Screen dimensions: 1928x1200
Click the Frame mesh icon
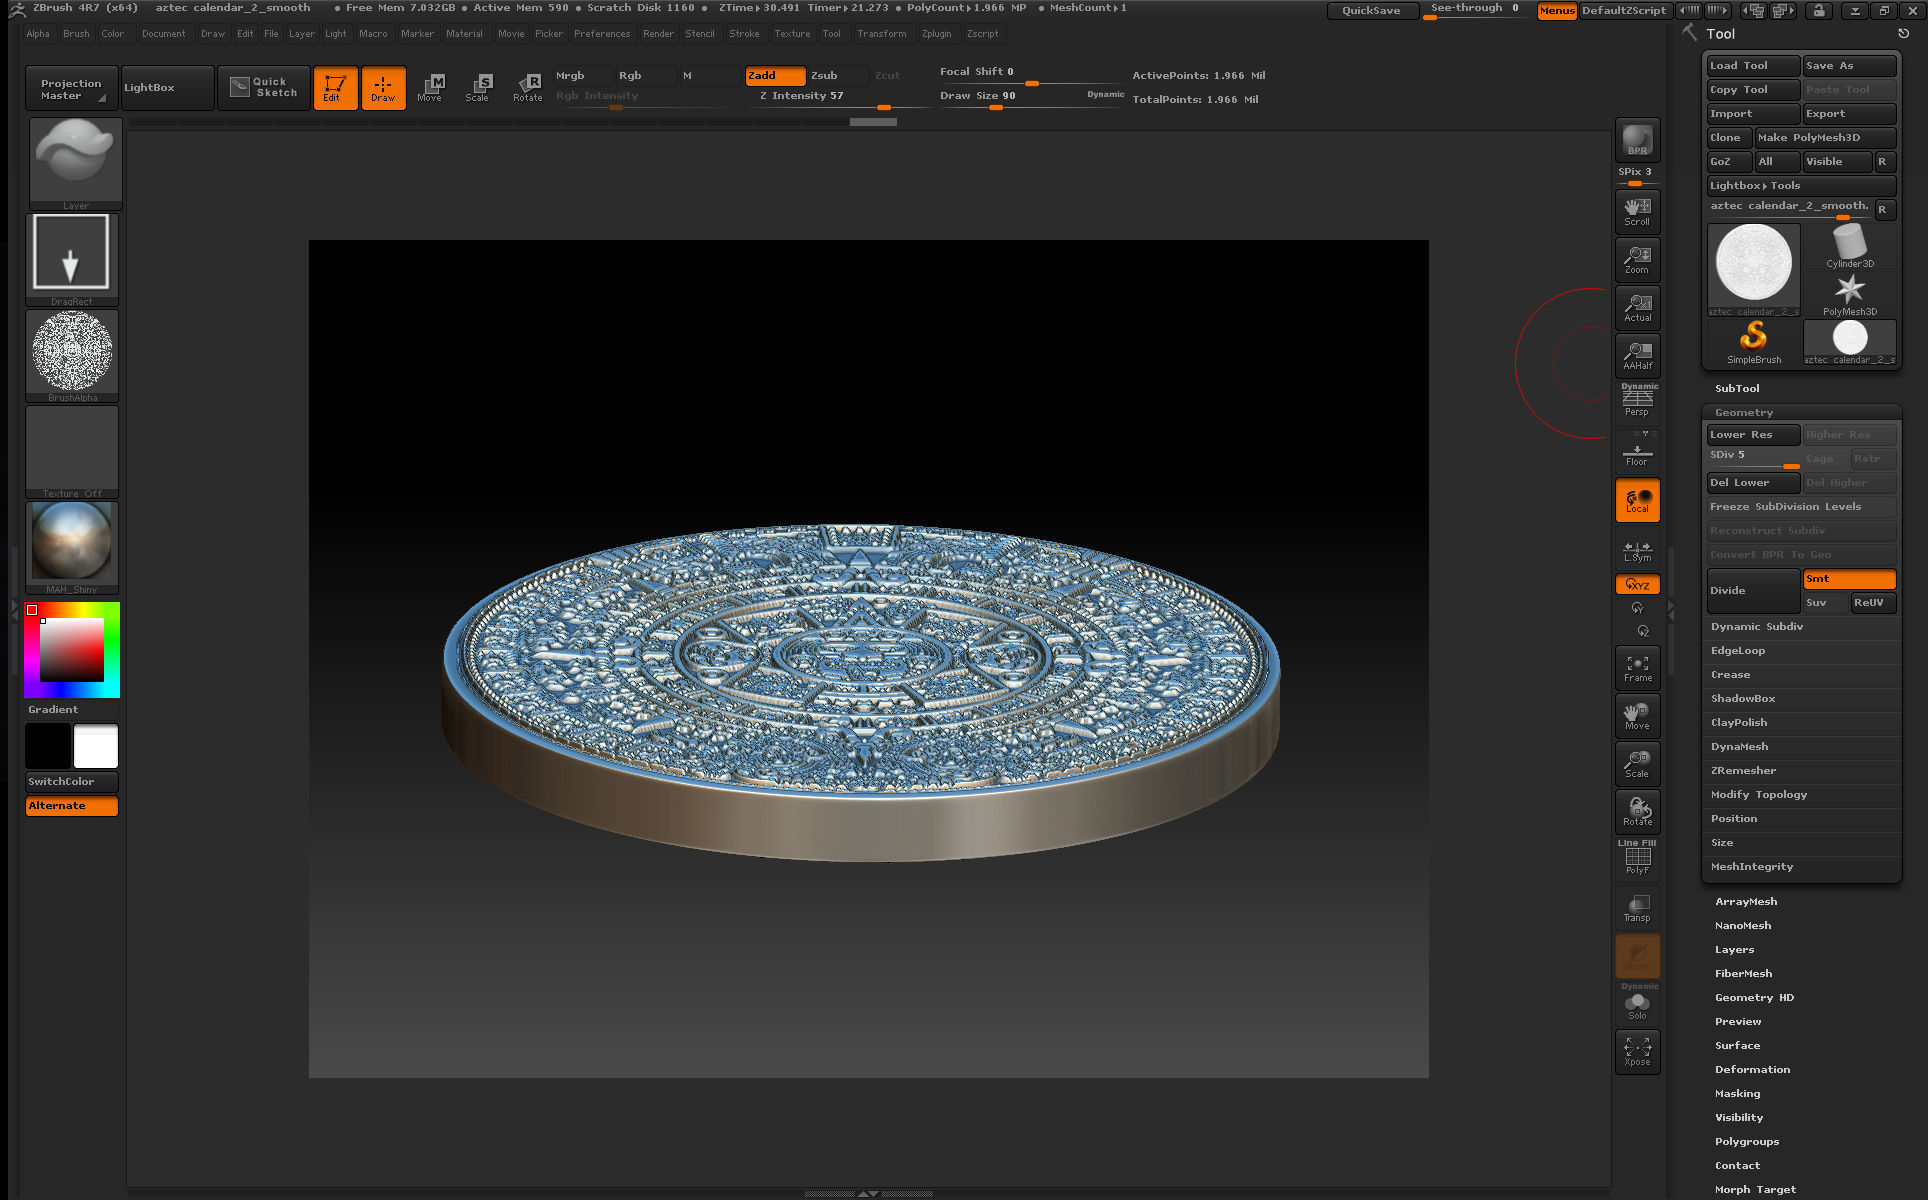tap(1637, 668)
